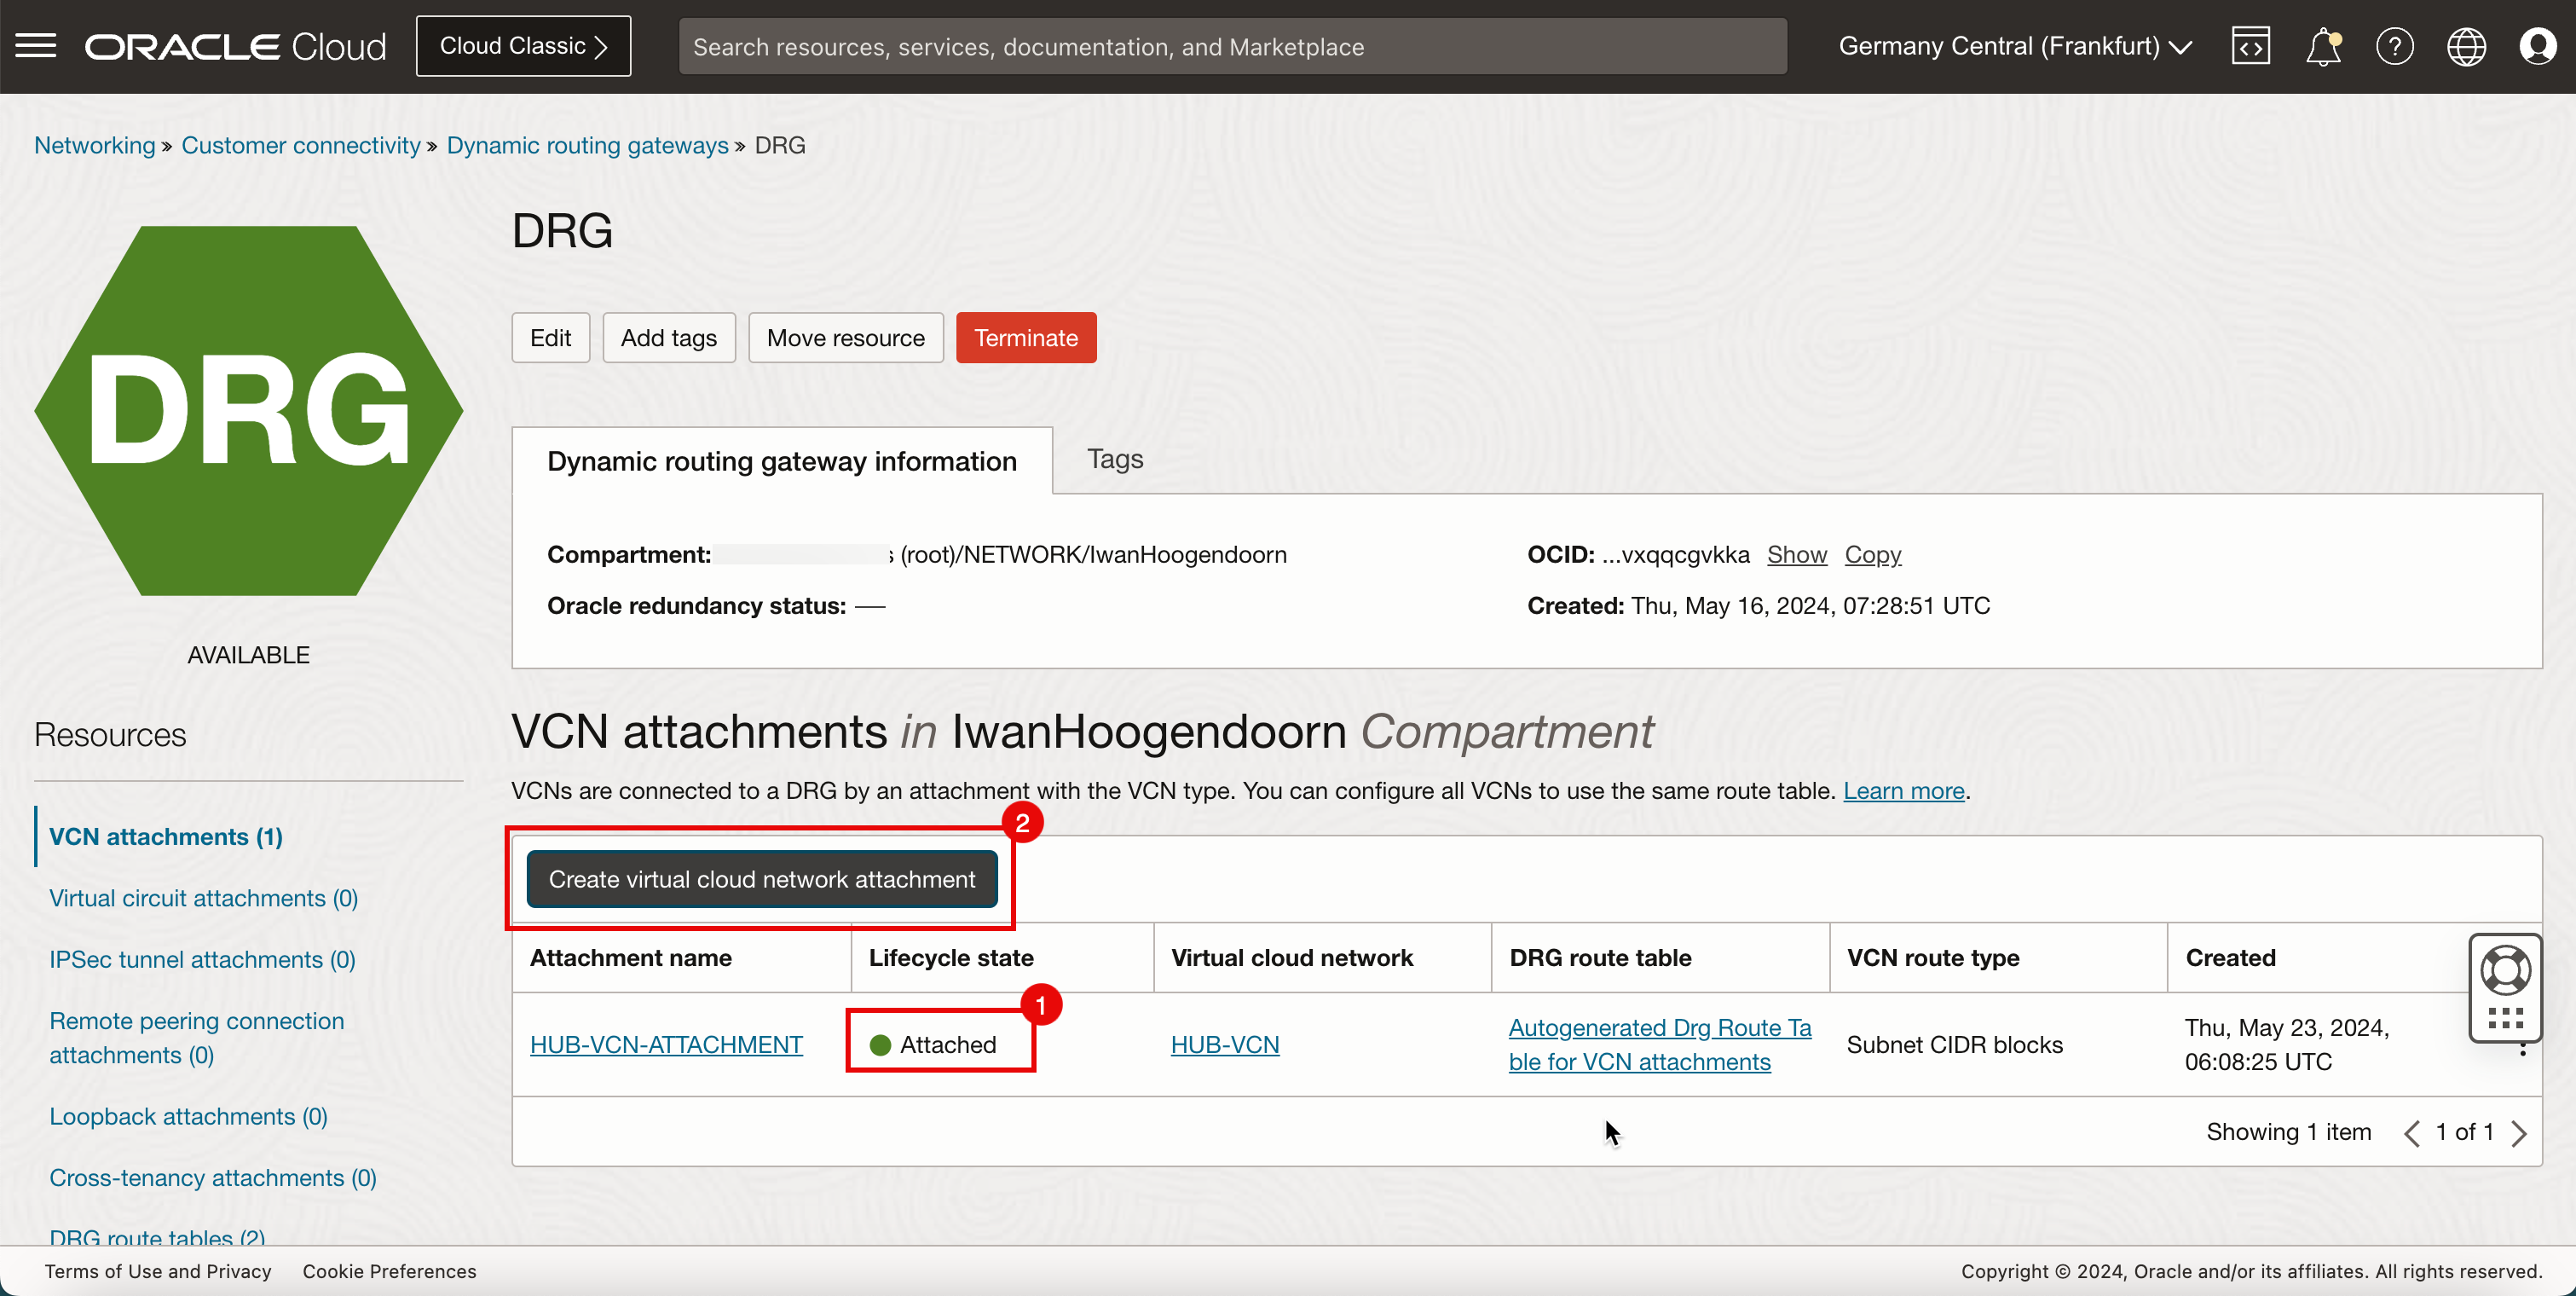Image resolution: width=2576 pixels, height=1296 pixels.
Task: Click the notifications bell icon
Action: [x=2323, y=46]
